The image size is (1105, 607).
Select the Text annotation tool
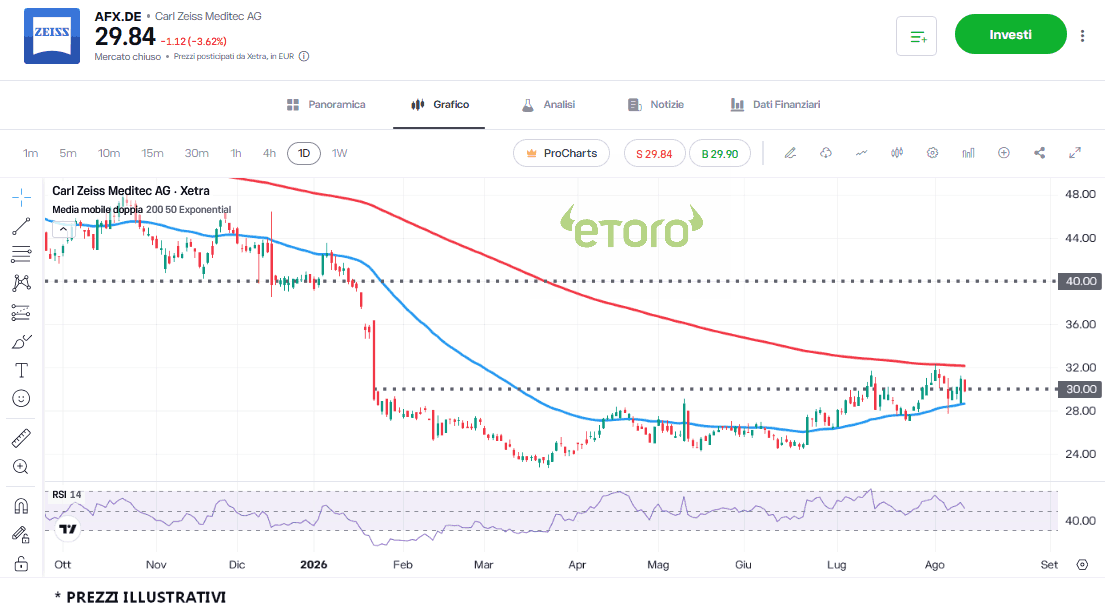(x=21, y=370)
